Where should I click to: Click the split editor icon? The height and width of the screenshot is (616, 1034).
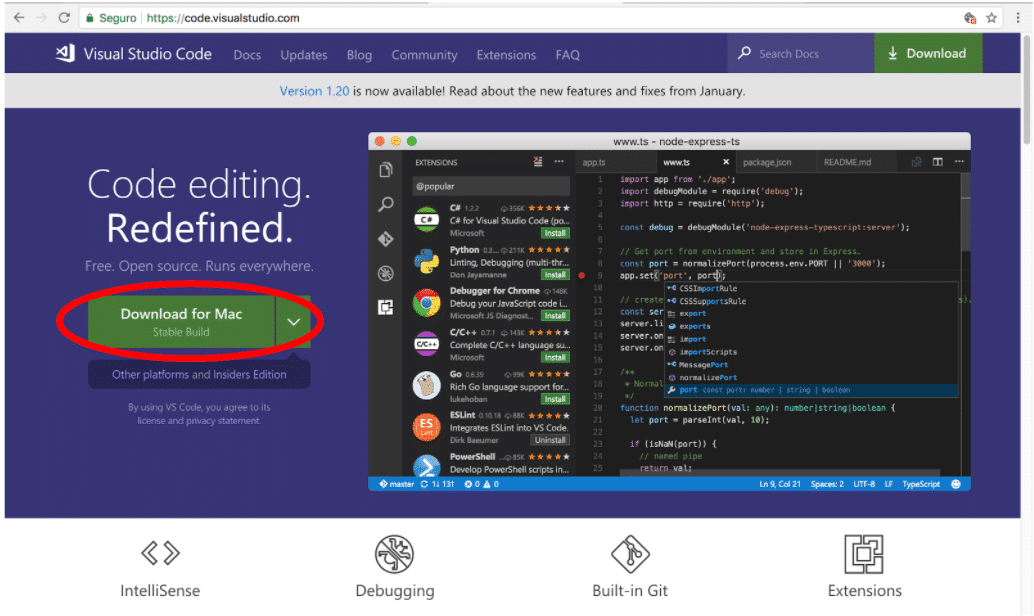point(937,162)
